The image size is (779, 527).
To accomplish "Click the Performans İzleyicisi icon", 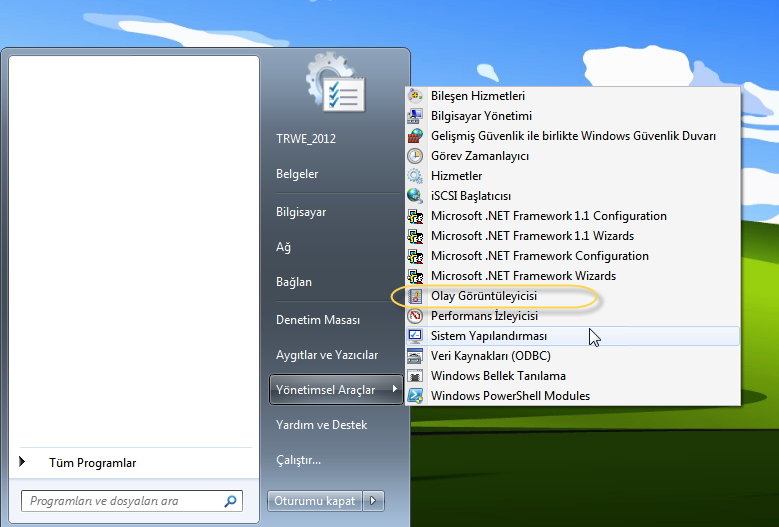I will coord(415,316).
